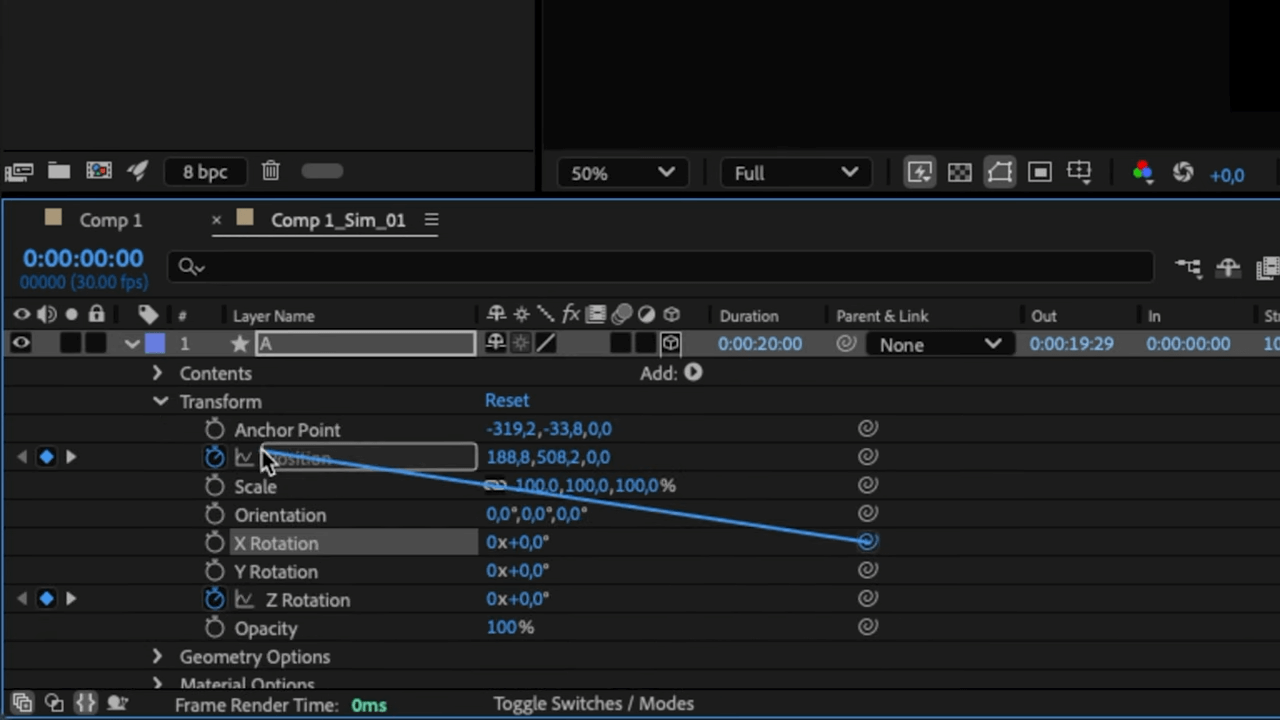The image size is (1280, 720).
Task: Toggle solo box for layer 1
Action: (70, 344)
